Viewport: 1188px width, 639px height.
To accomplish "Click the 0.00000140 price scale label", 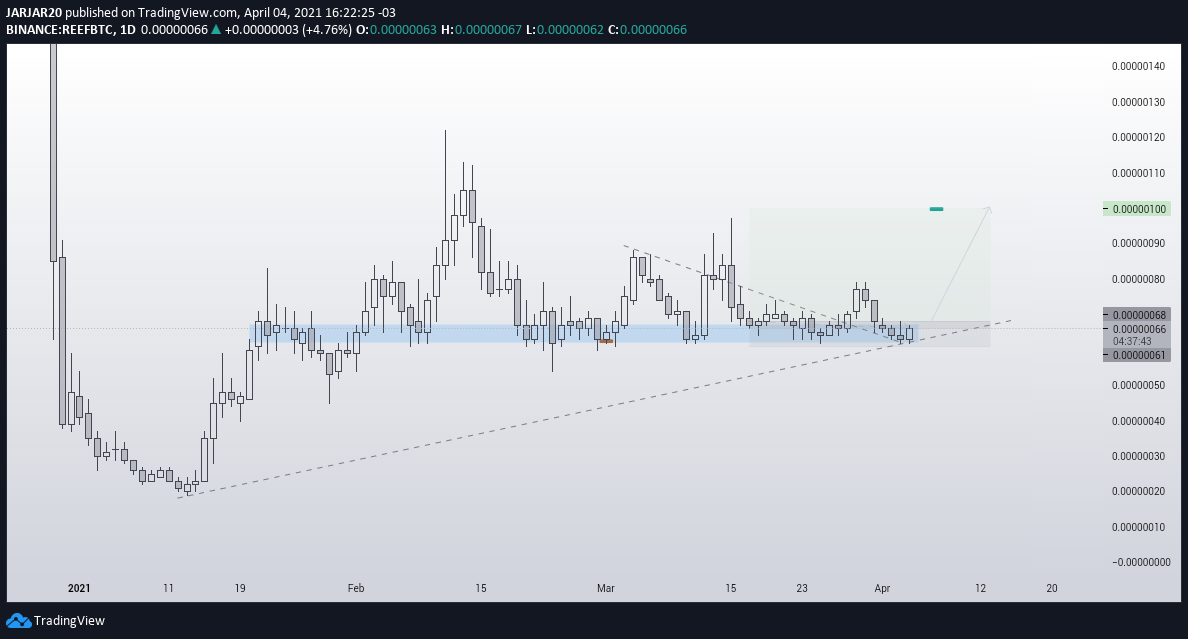I will coord(1139,67).
